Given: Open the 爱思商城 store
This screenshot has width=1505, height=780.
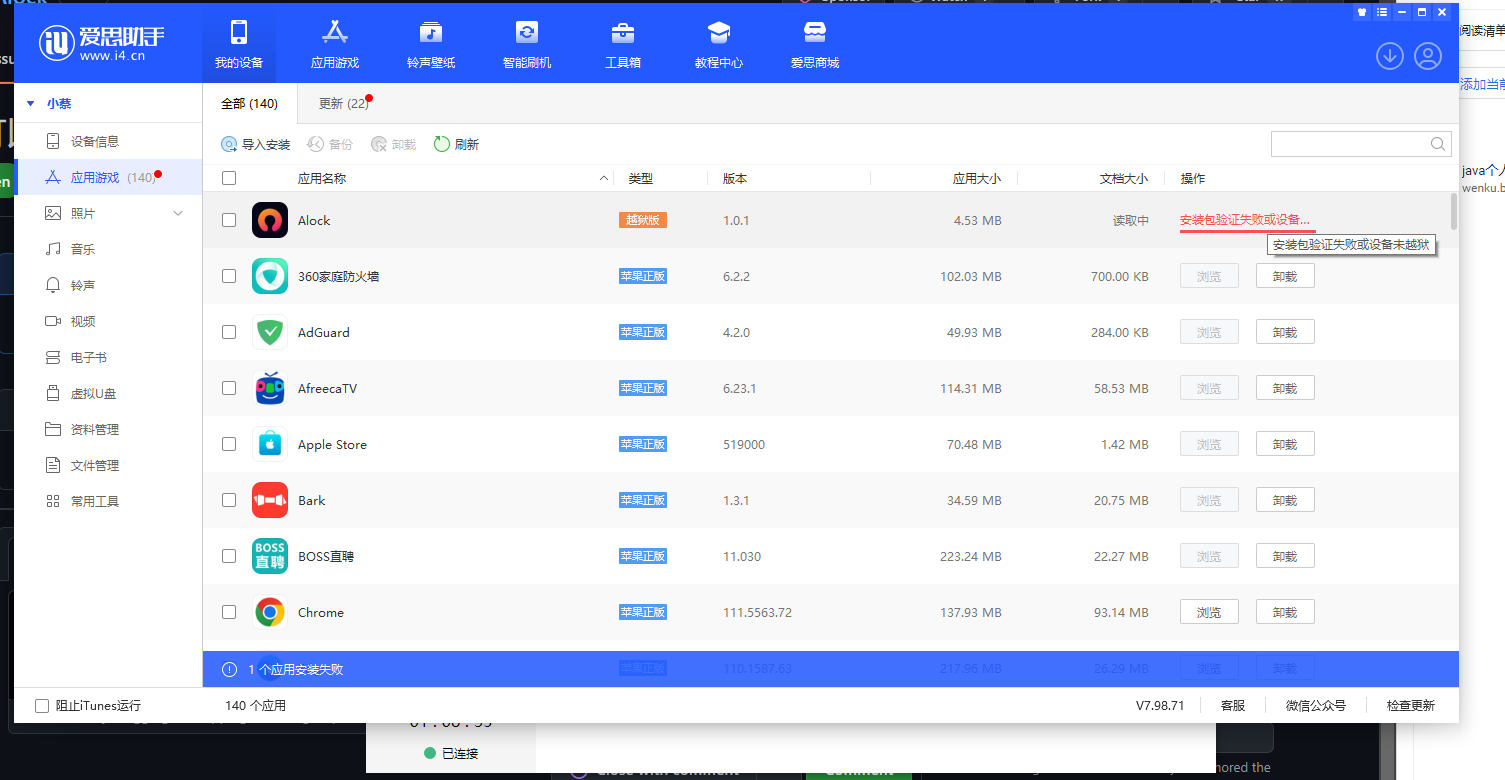Looking at the screenshot, I should click(x=814, y=44).
